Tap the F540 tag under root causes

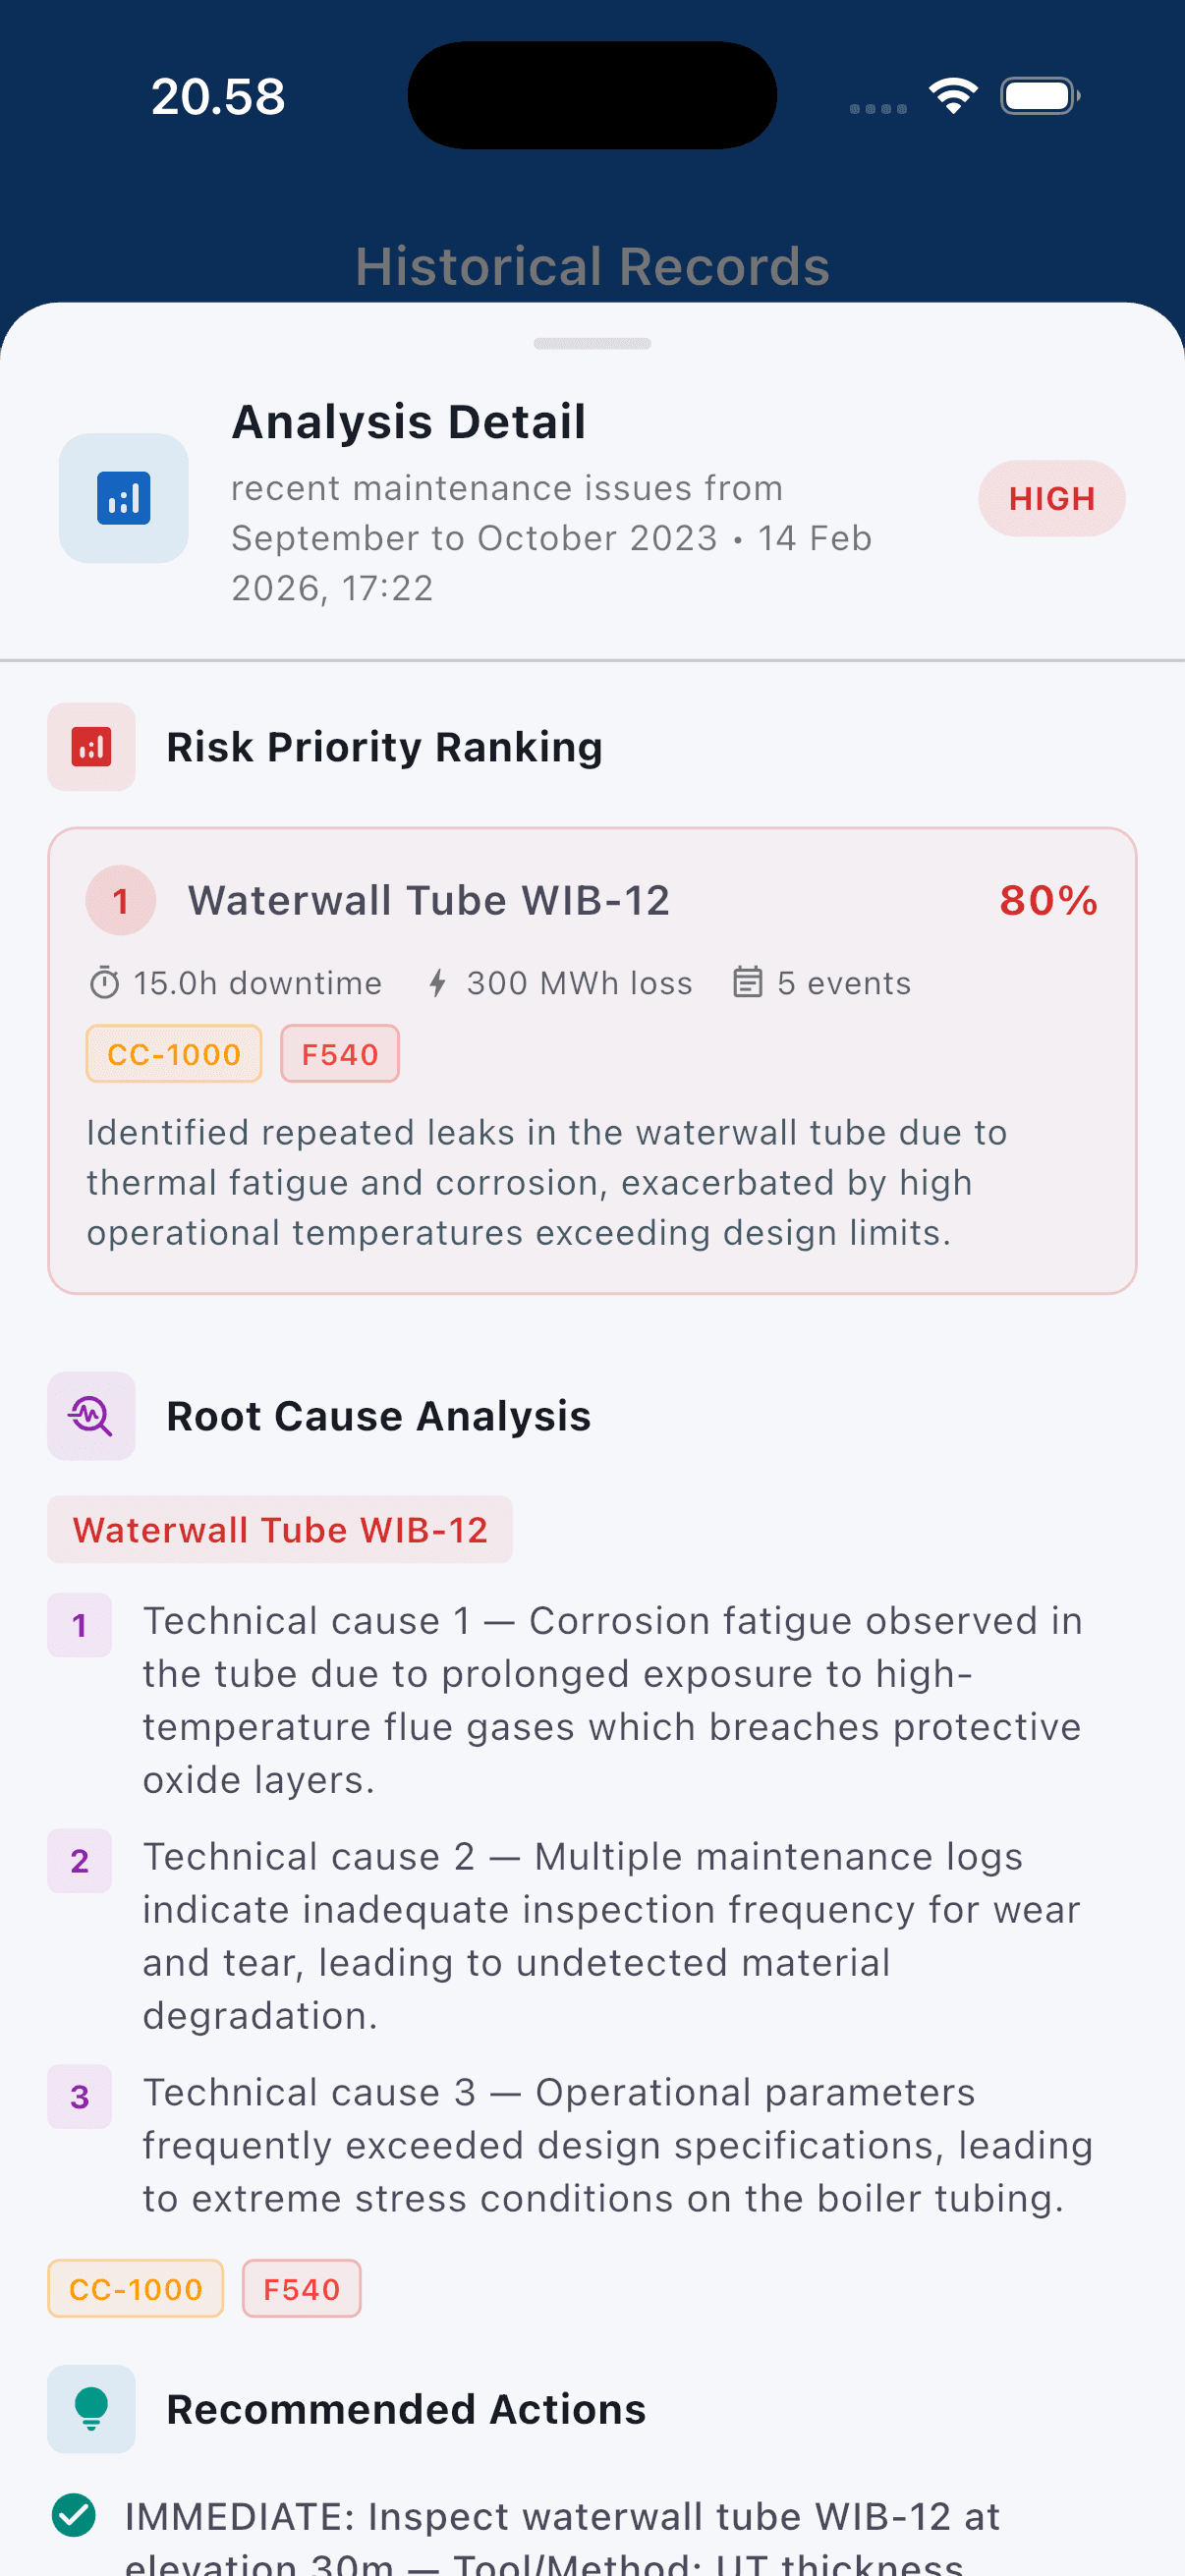(x=301, y=2289)
